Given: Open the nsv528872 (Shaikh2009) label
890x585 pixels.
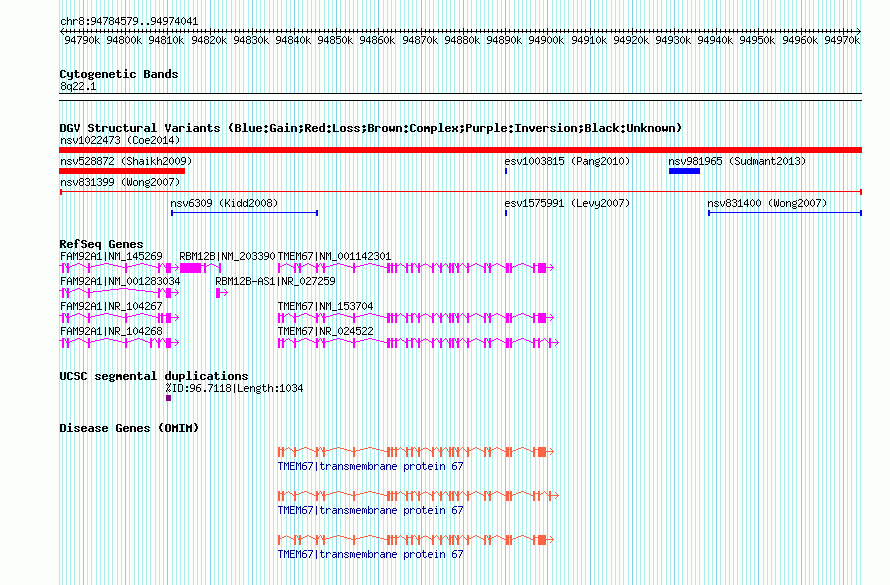Looking at the screenshot, I should coord(126,161).
